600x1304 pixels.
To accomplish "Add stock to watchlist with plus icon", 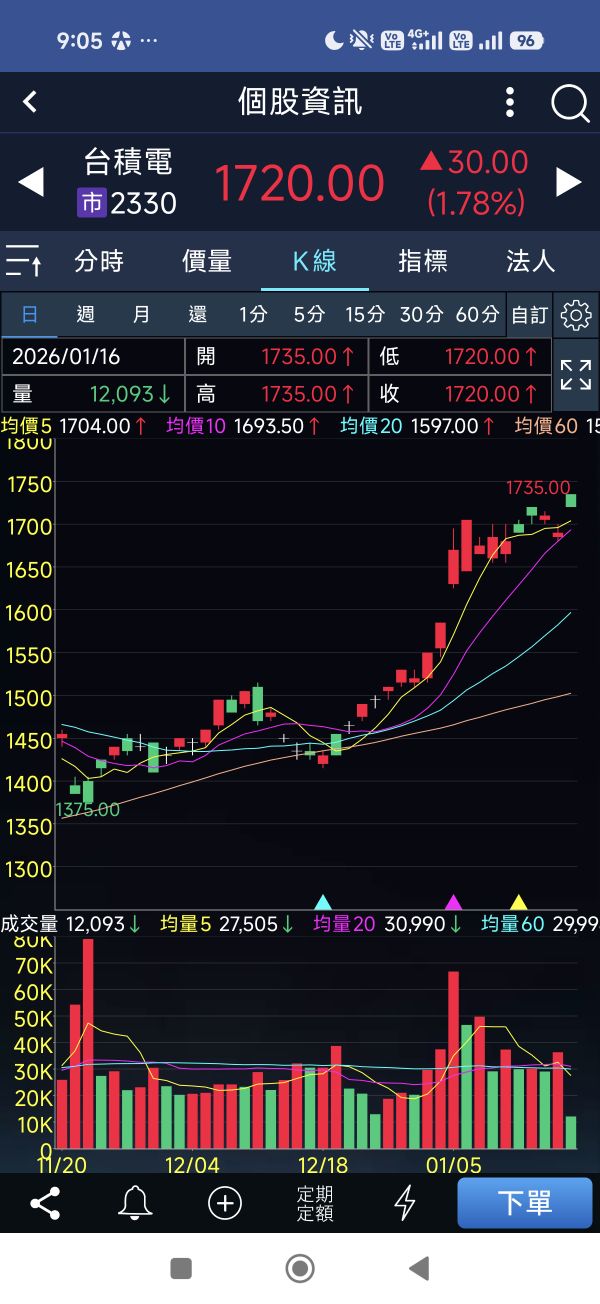I will coord(225,1203).
